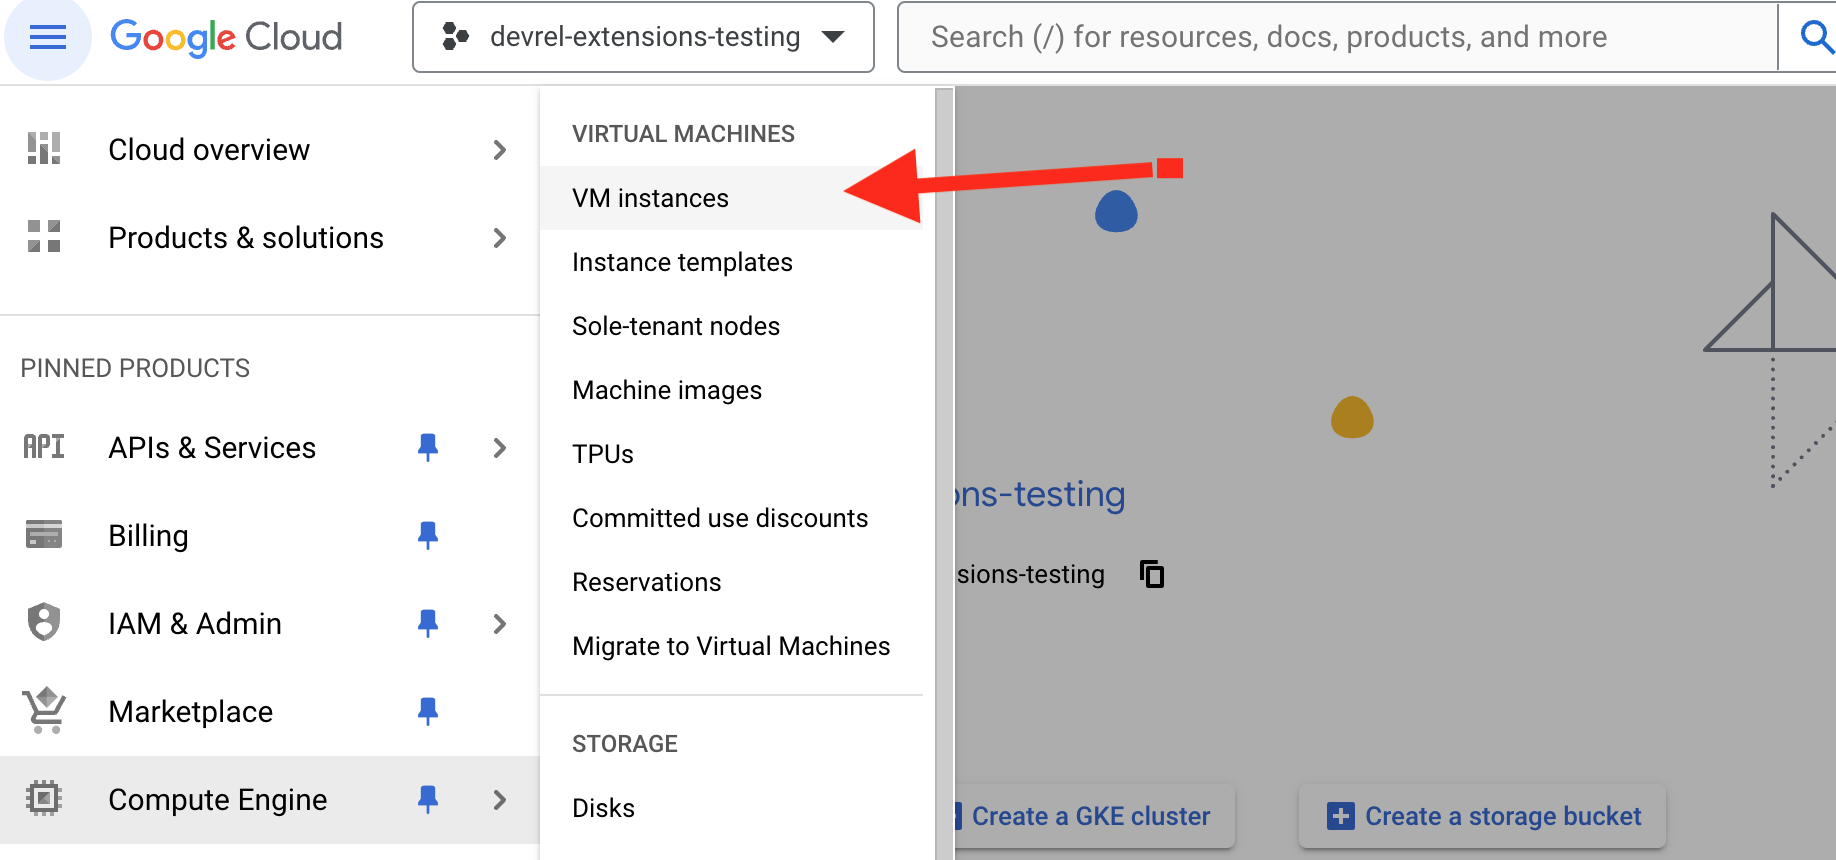Click the Cloud overview dashboard icon
Viewport: 1836px width, 860px height.
(x=44, y=149)
